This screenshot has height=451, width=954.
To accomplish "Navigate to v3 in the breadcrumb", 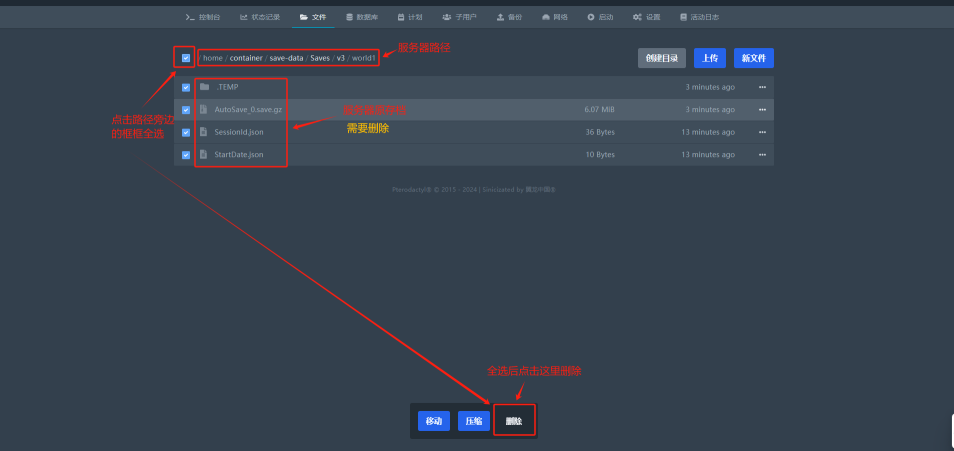I will (x=341, y=58).
